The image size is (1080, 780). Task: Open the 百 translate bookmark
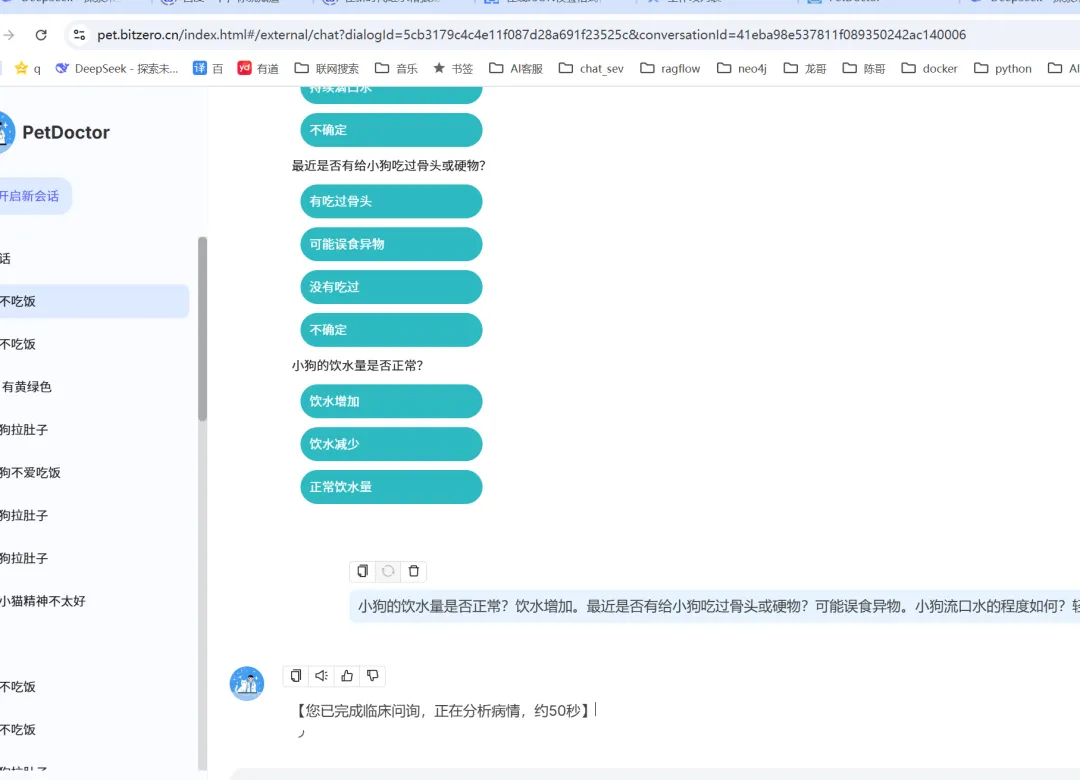tap(208, 68)
